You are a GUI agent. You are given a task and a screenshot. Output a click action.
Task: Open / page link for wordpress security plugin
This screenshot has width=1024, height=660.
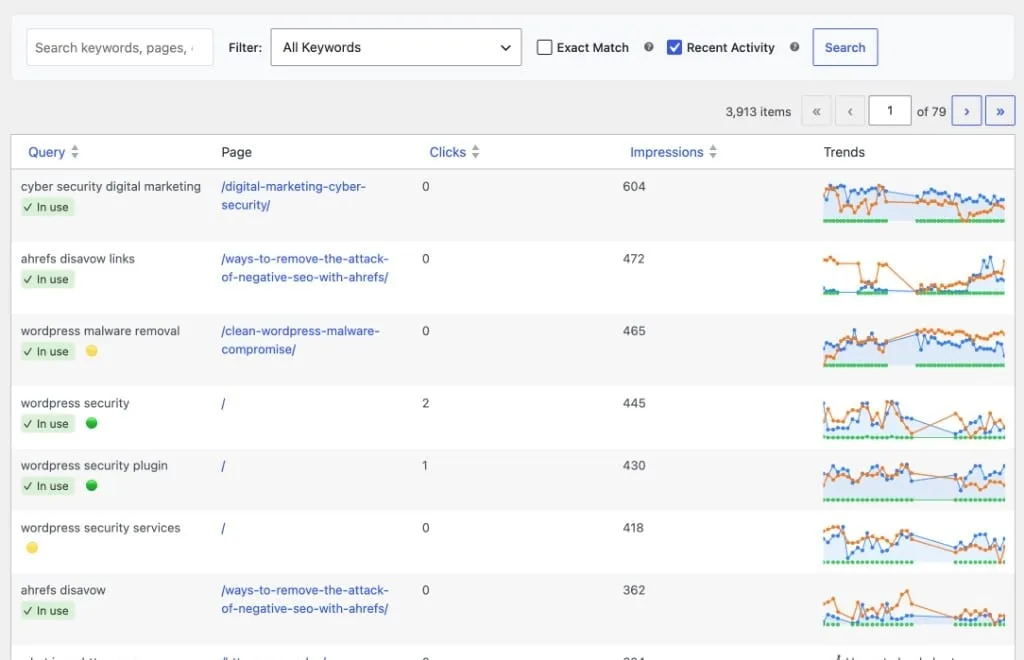point(223,465)
